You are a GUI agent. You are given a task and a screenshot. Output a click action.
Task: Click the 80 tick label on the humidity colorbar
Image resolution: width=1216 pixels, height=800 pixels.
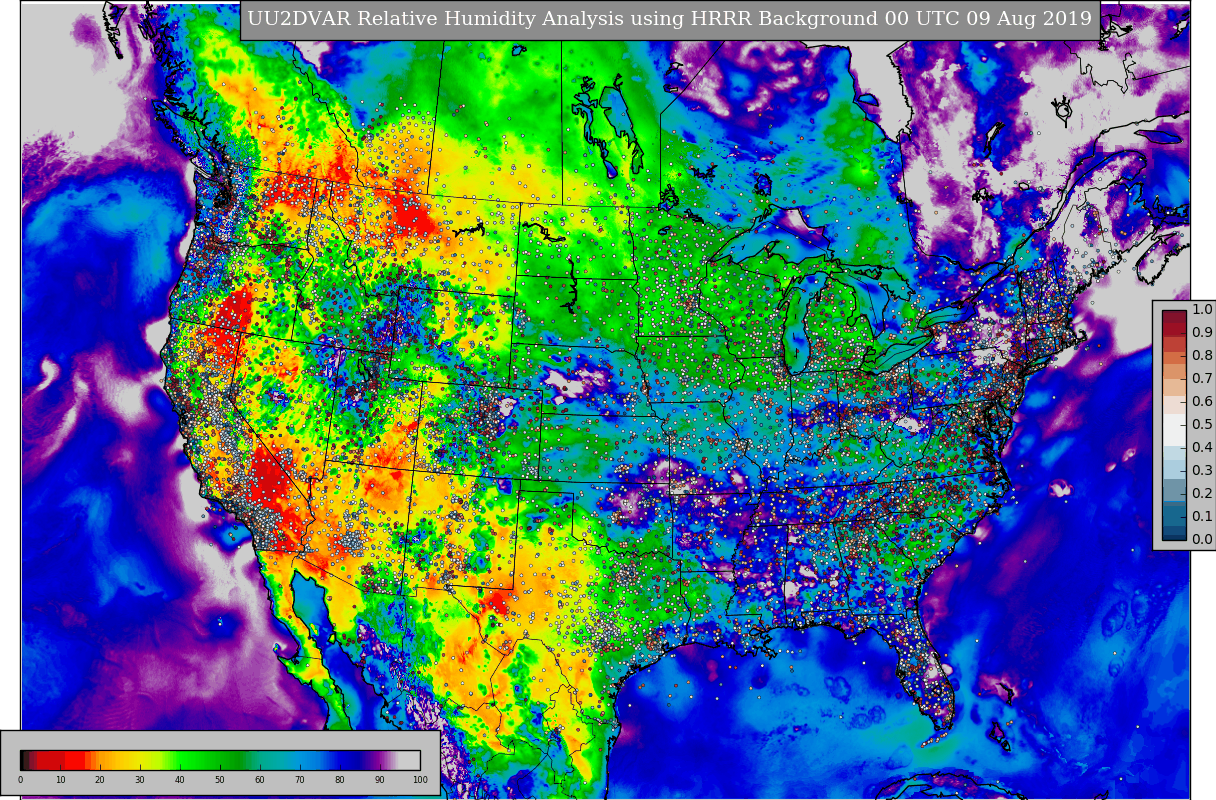[340, 780]
